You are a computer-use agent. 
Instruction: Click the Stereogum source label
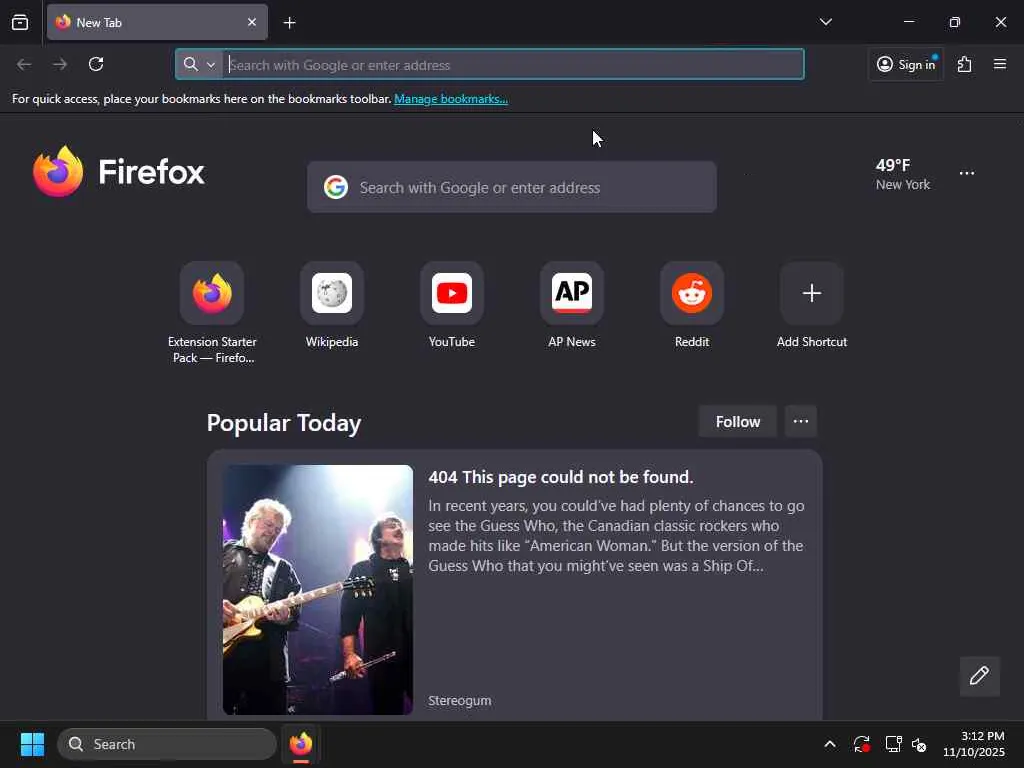(460, 700)
